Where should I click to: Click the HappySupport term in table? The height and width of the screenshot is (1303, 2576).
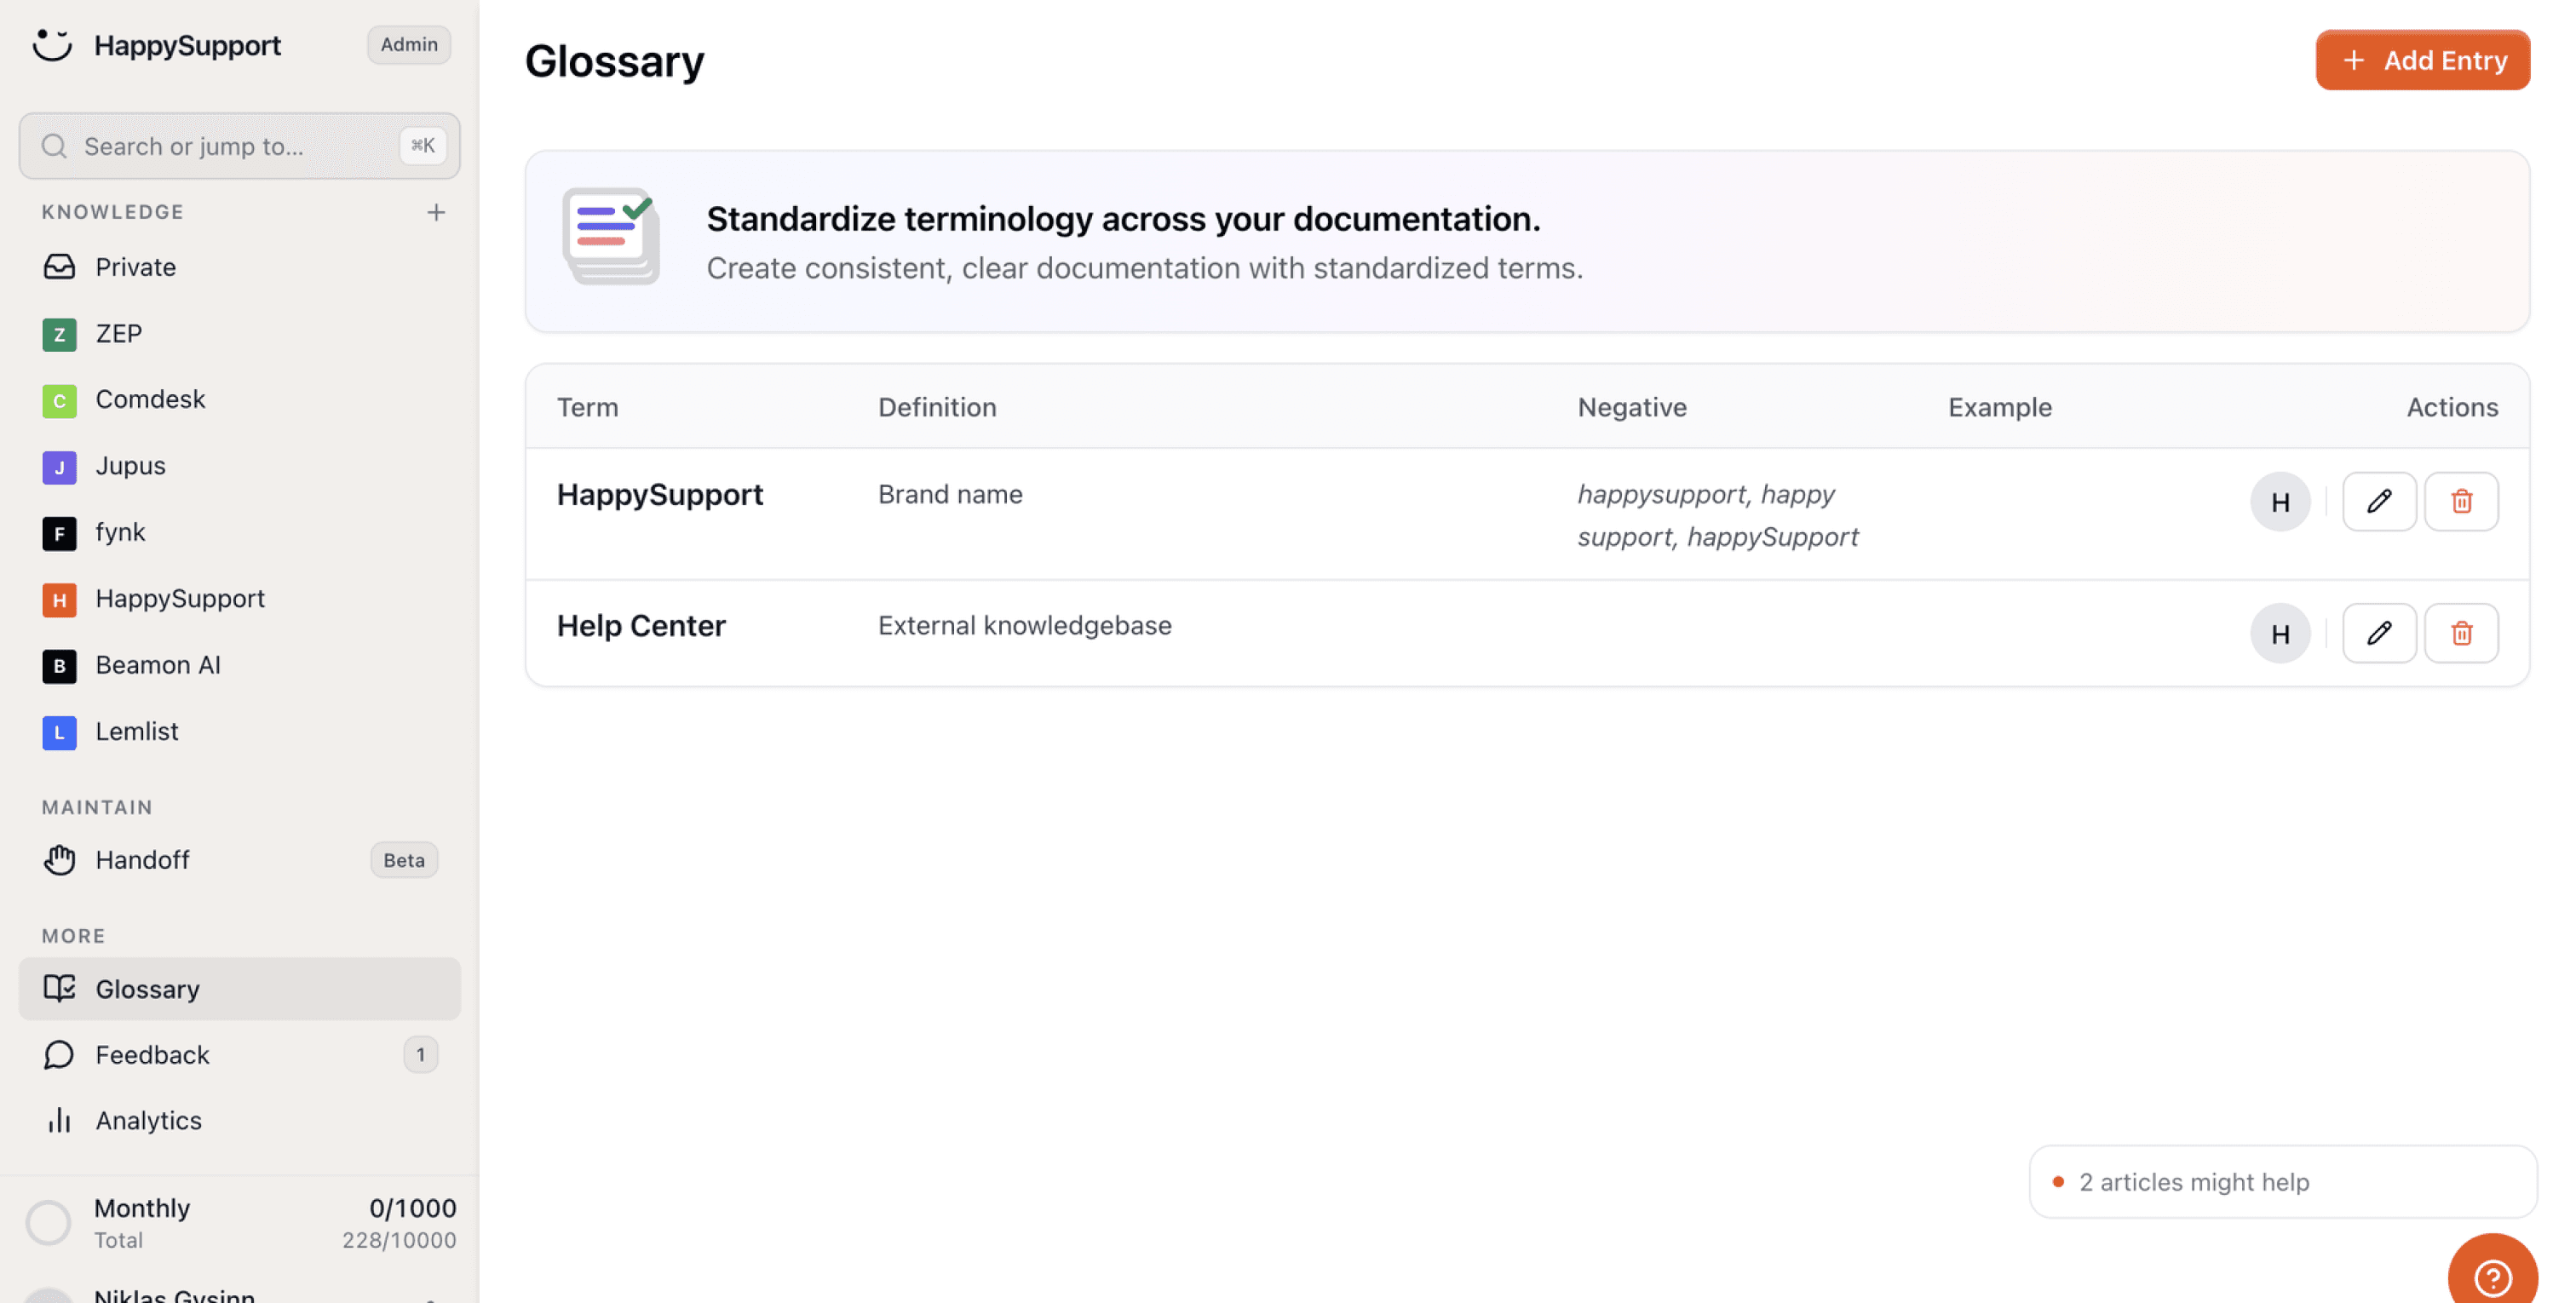(660, 494)
